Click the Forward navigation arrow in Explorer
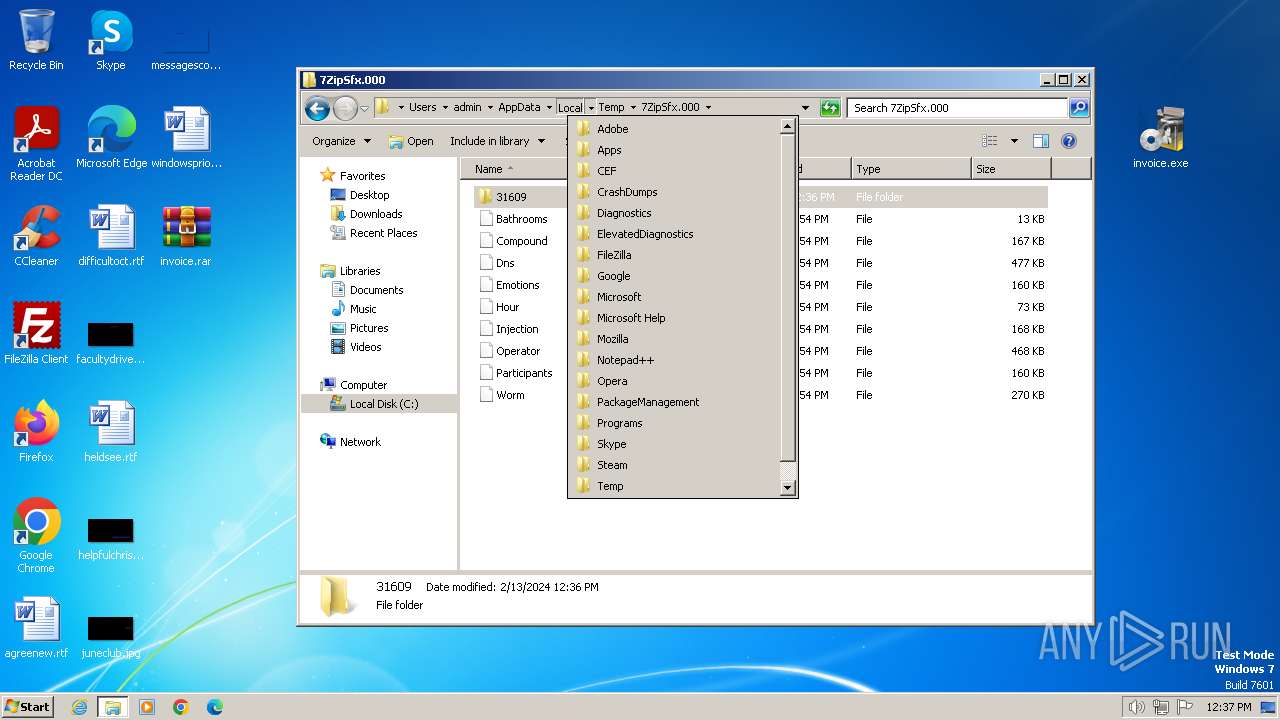The height and width of the screenshot is (720, 1280). 345,108
